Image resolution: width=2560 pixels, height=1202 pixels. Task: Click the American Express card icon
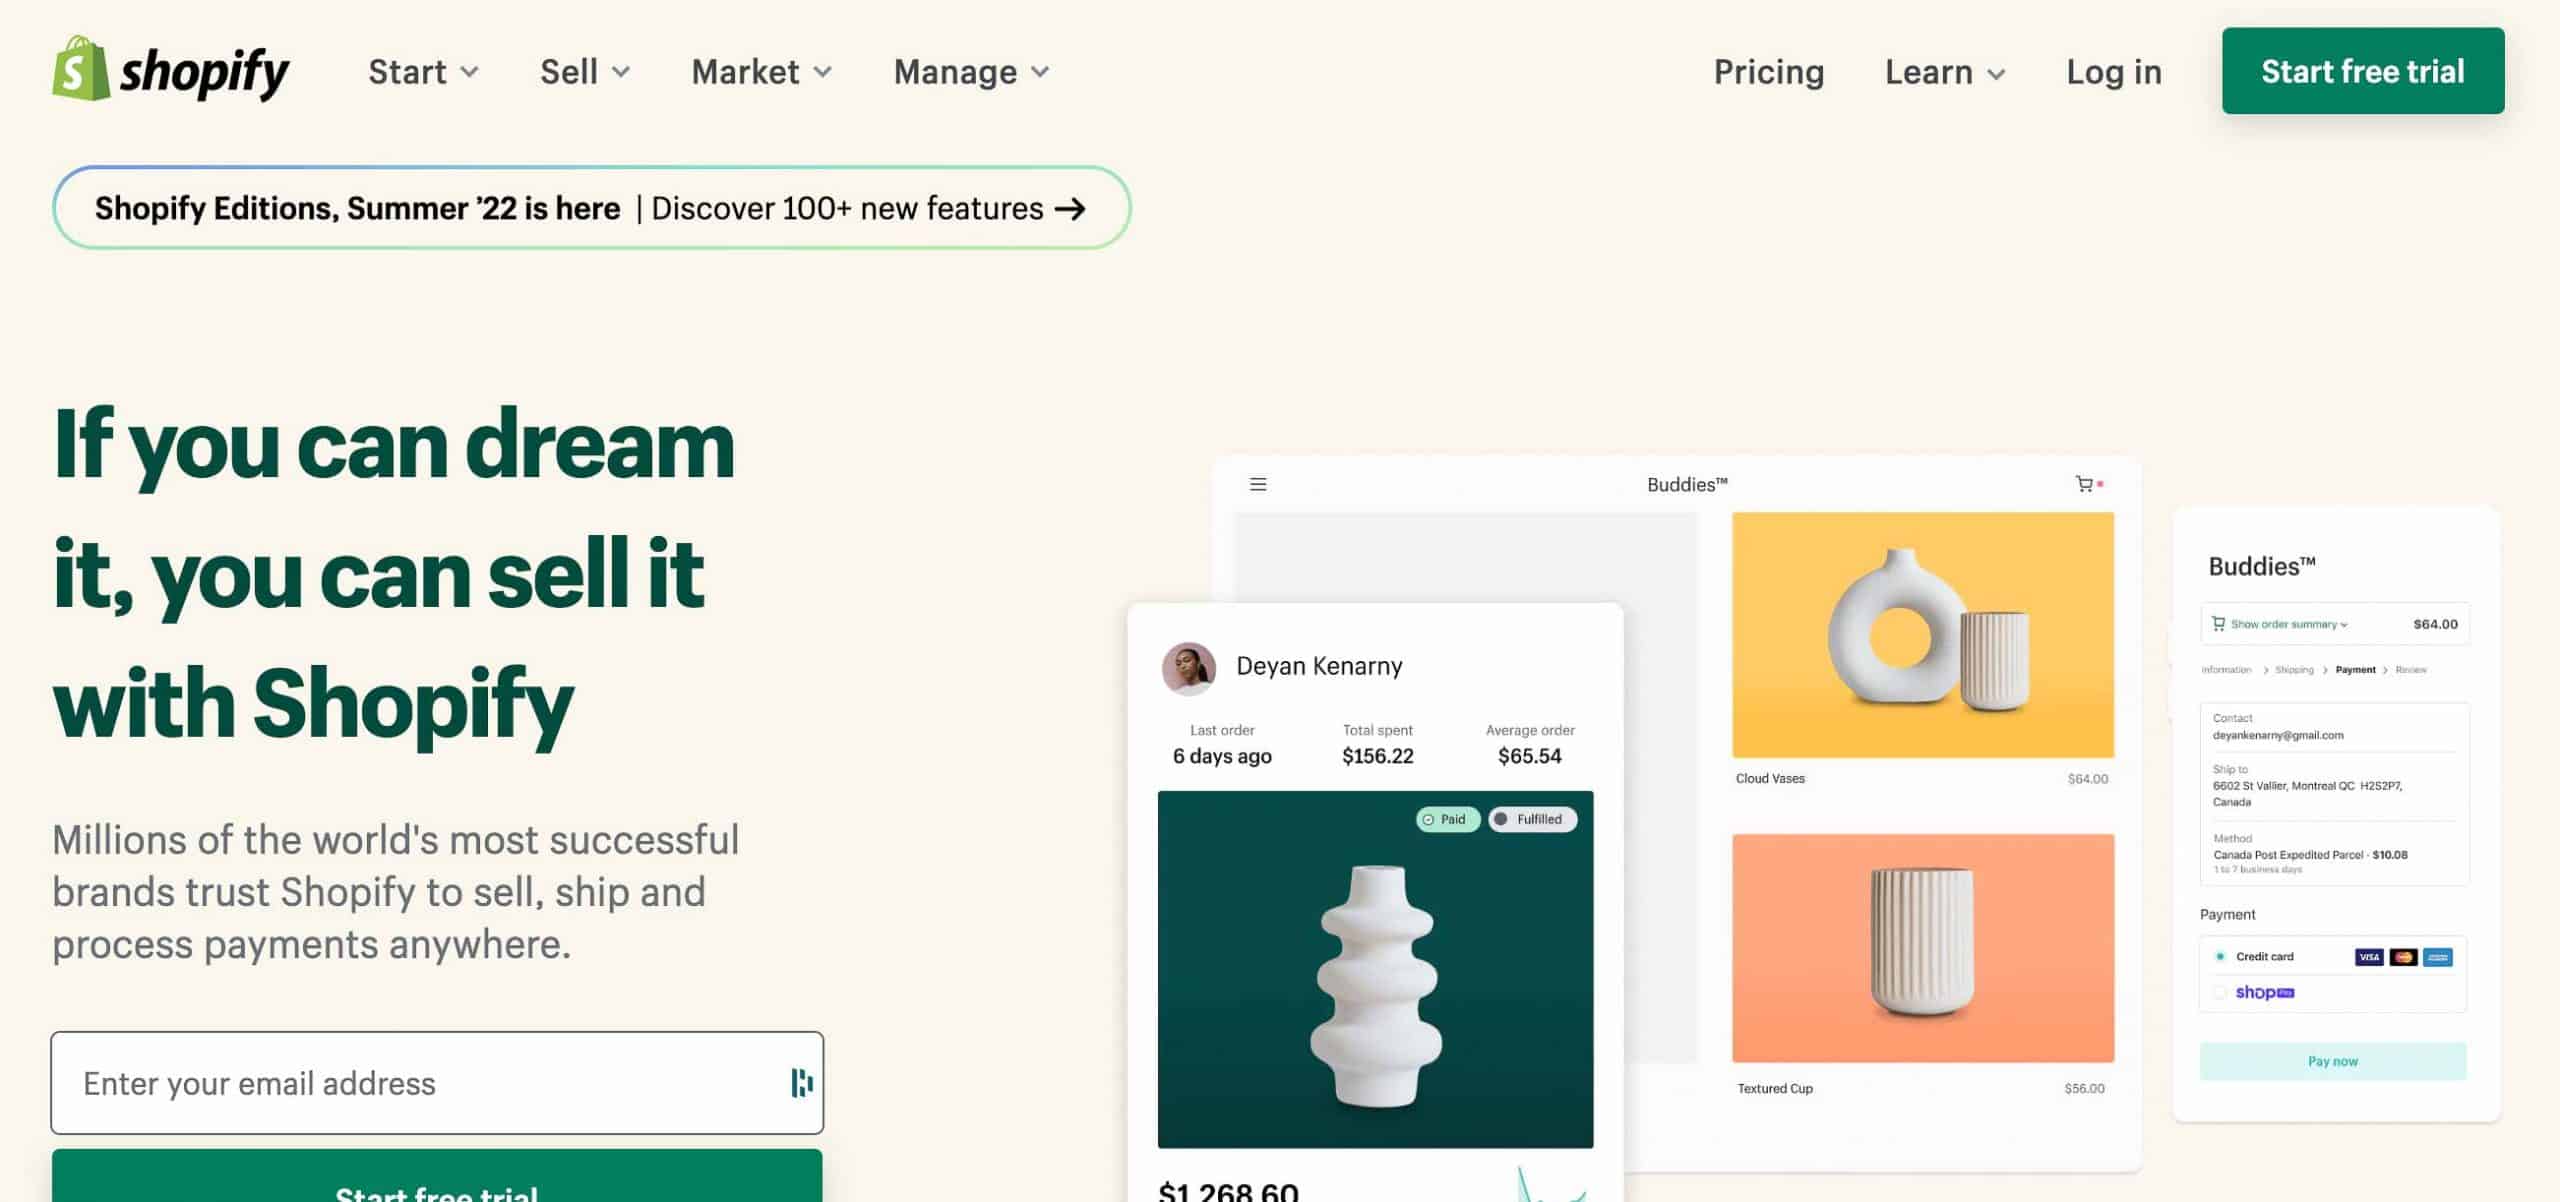coord(2438,957)
